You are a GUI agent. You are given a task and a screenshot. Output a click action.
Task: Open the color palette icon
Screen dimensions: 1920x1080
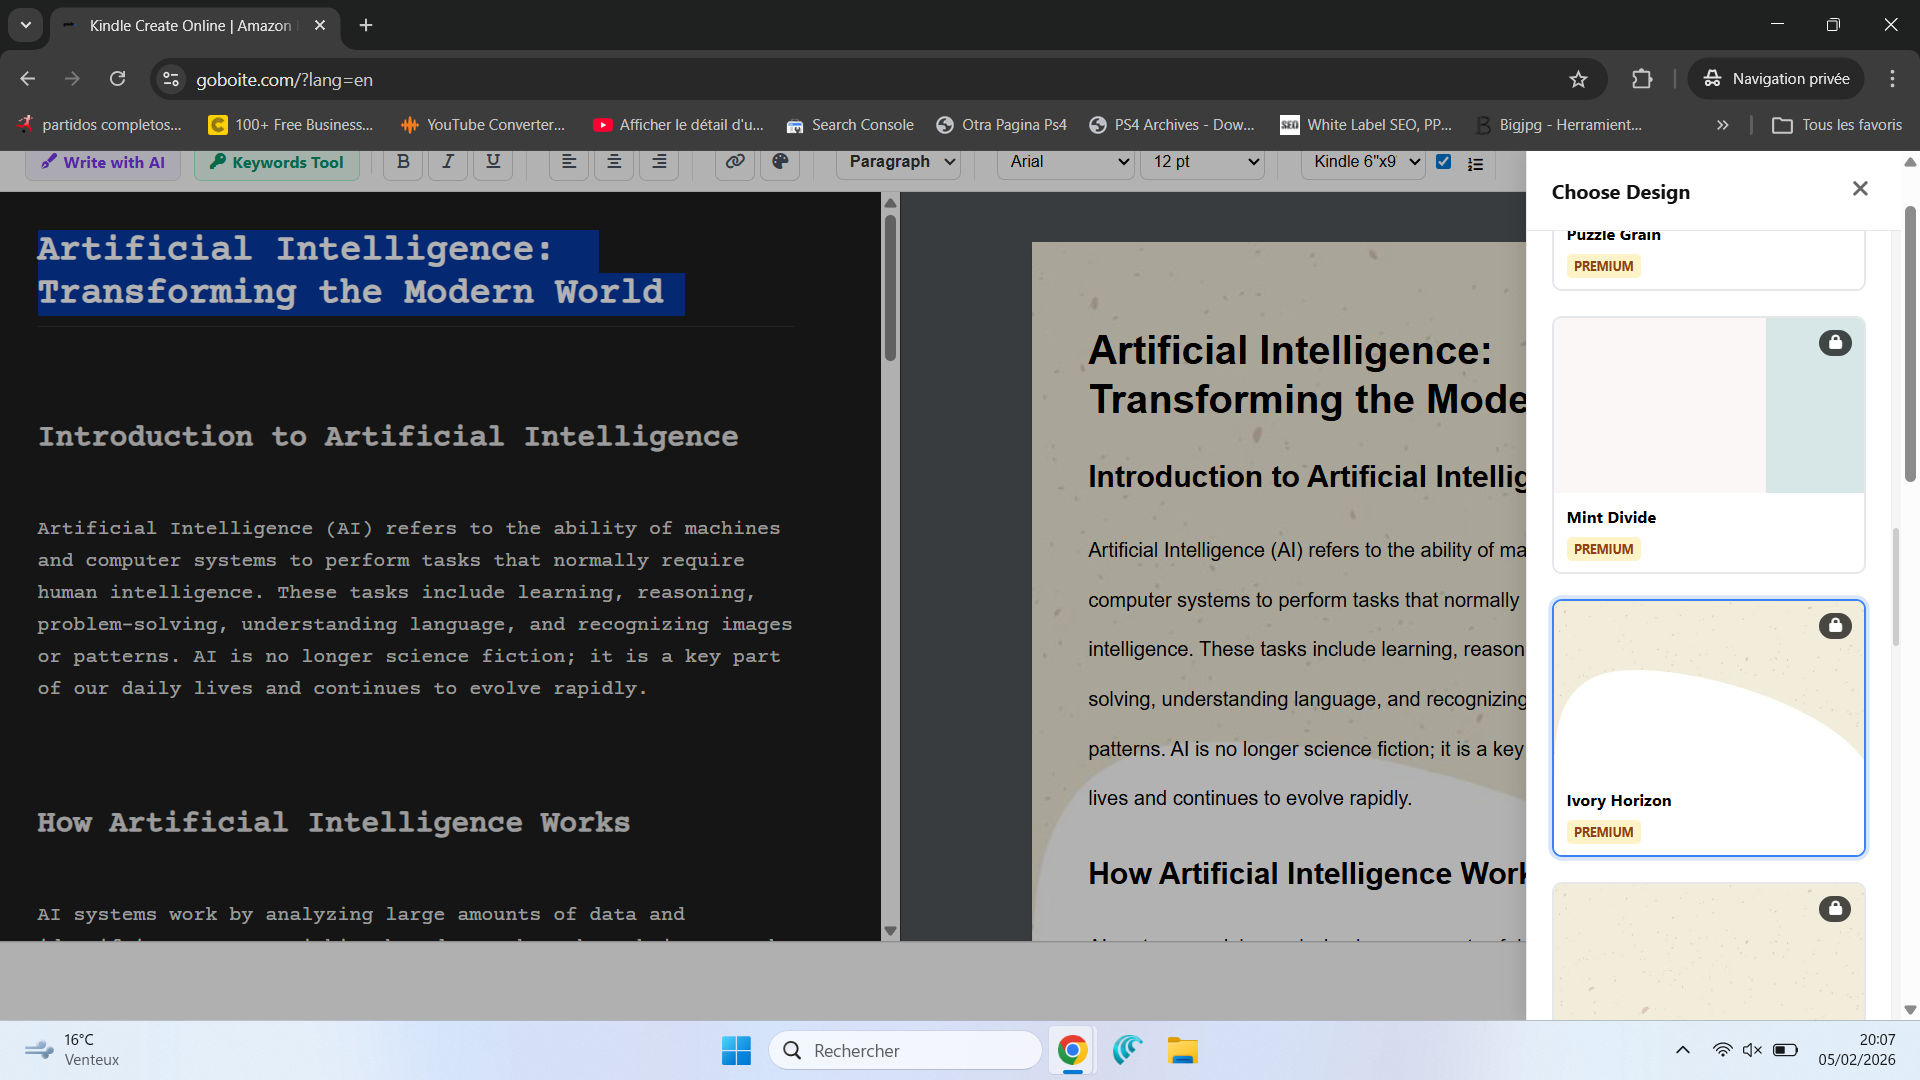pyautogui.click(x=780, y=162)
